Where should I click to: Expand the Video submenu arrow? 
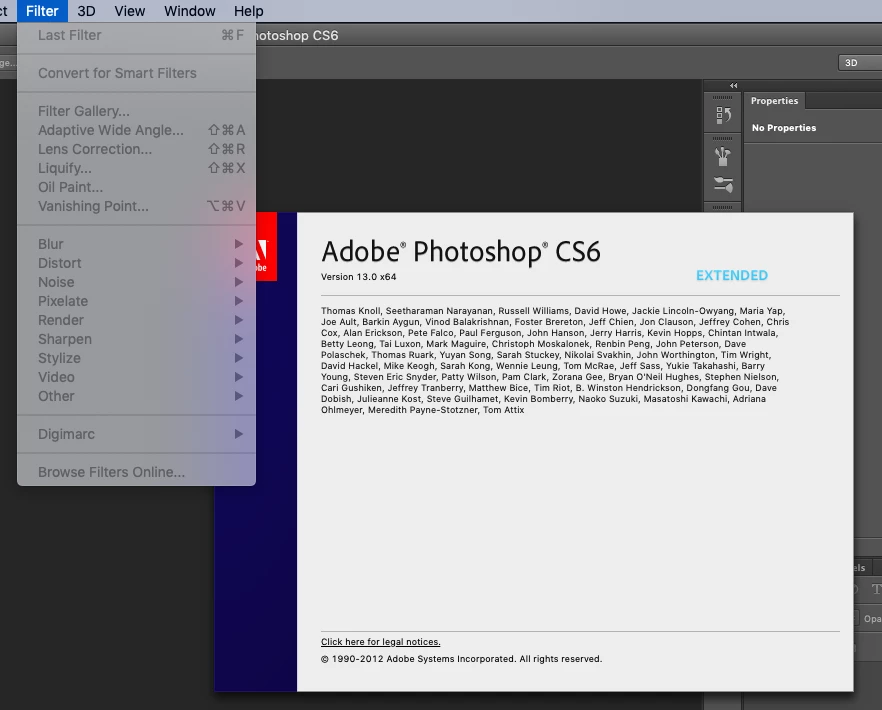point(238,378)
